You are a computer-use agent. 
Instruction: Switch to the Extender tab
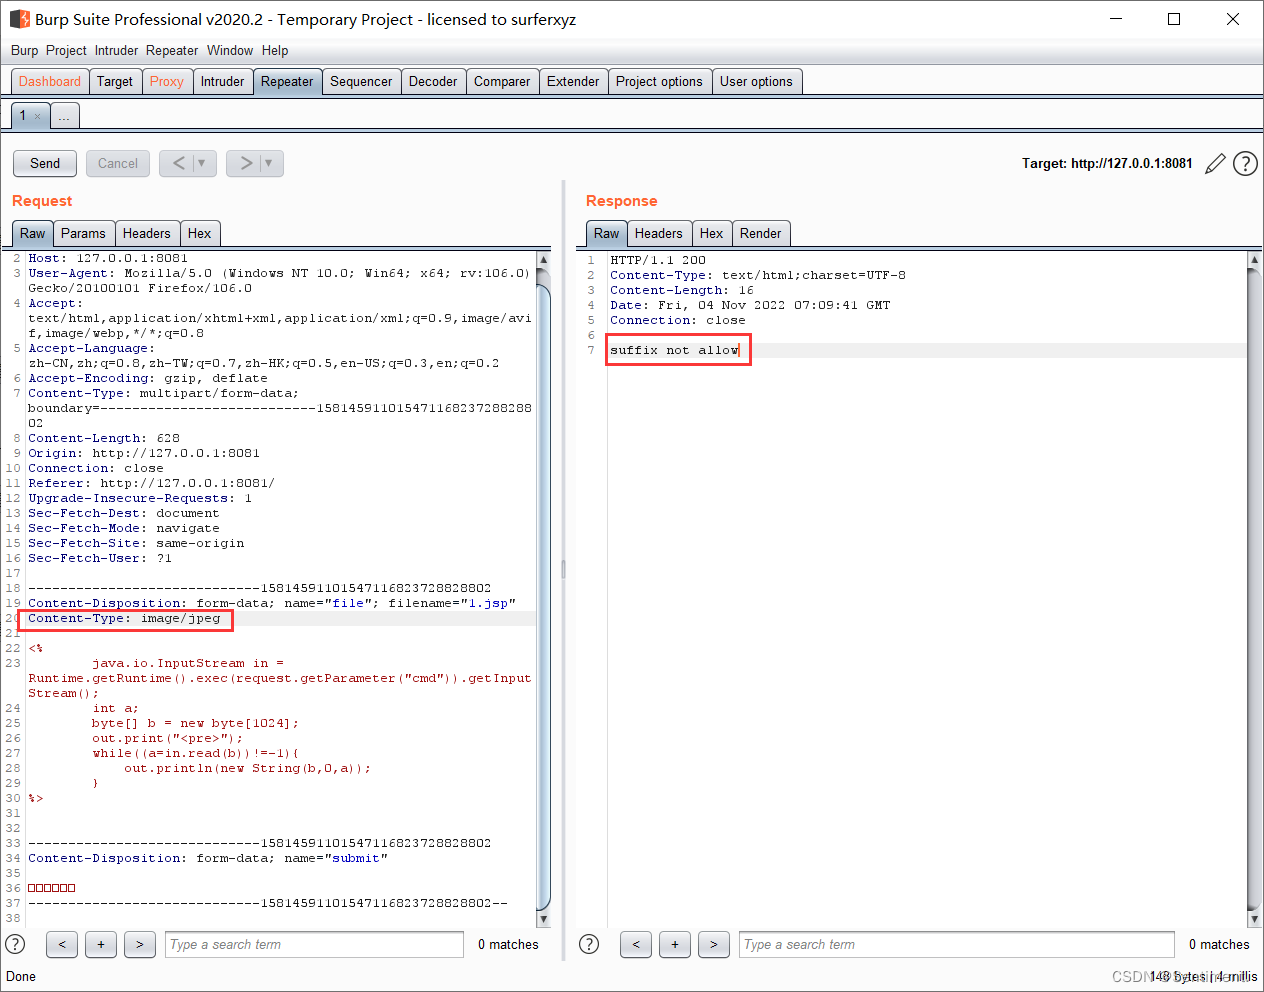click(x=573, y=81)
